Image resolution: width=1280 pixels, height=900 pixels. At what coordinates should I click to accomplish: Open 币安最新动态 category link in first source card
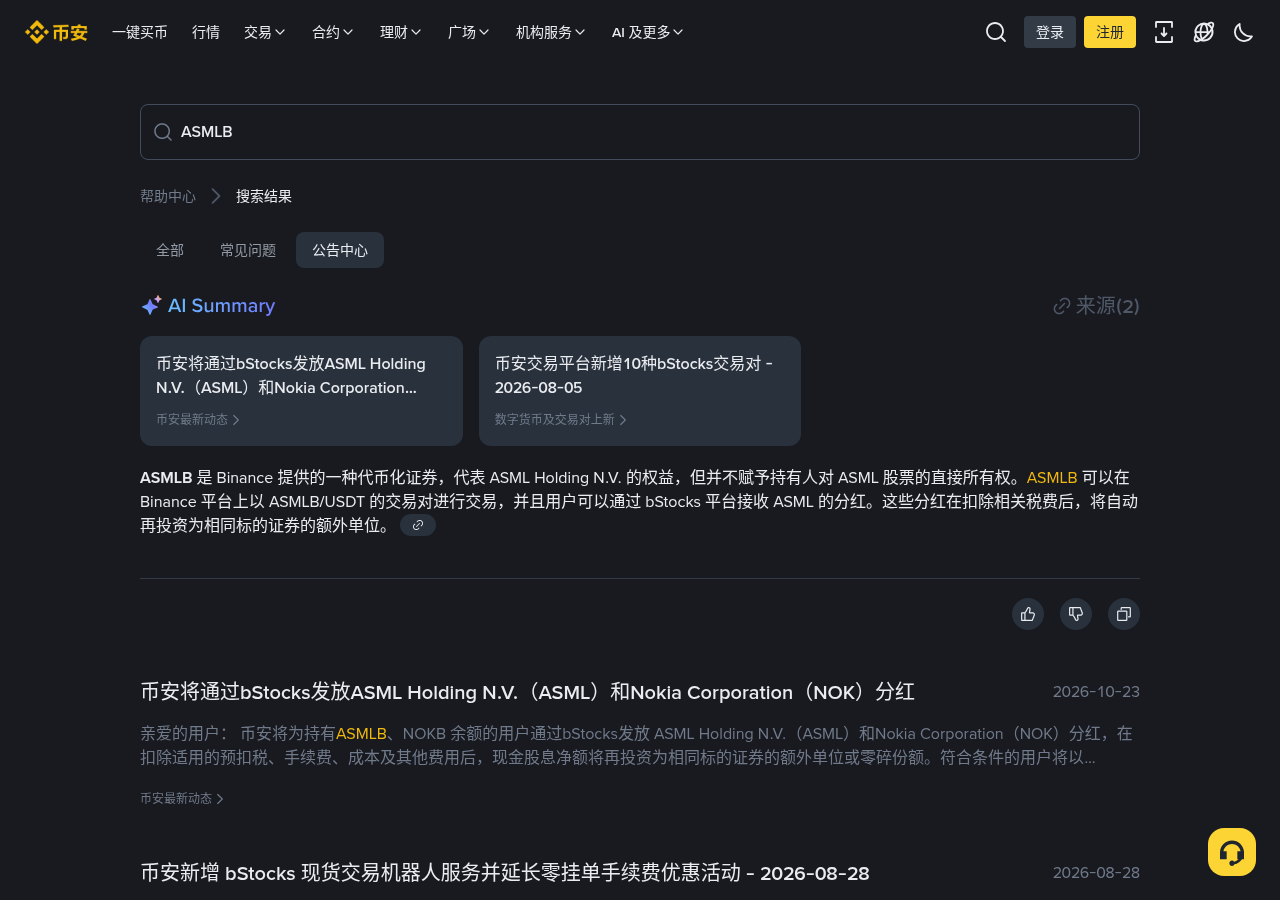[x=198, y=420]
